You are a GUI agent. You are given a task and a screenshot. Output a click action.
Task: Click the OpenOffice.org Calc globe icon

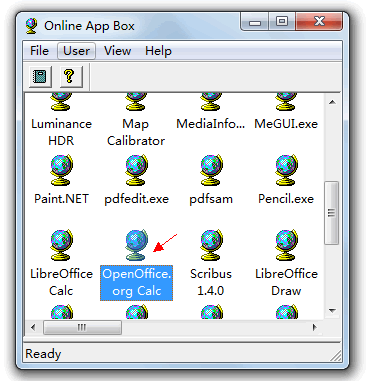[136, 245]
